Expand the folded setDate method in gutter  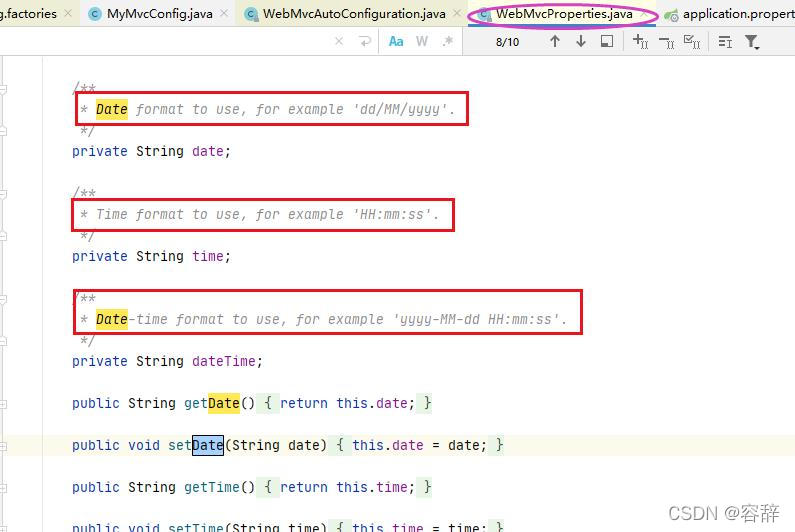[3, 446]
